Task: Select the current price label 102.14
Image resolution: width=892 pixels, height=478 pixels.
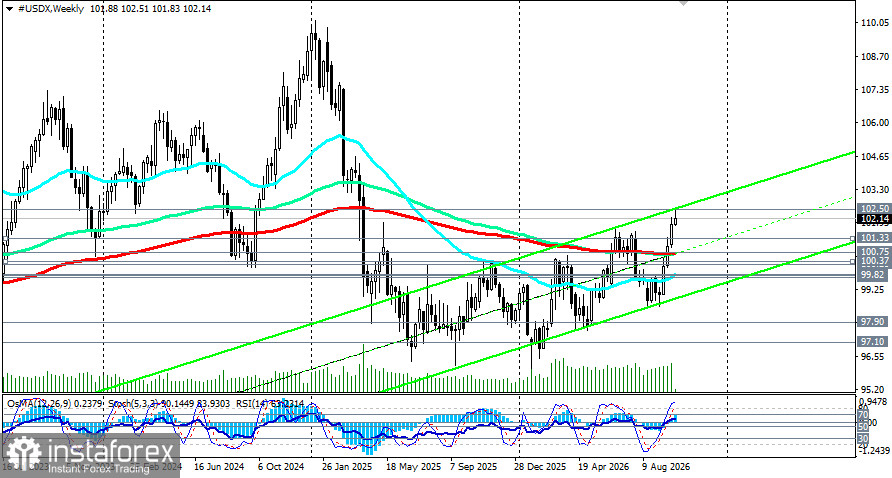Action: tap(875, 219)
